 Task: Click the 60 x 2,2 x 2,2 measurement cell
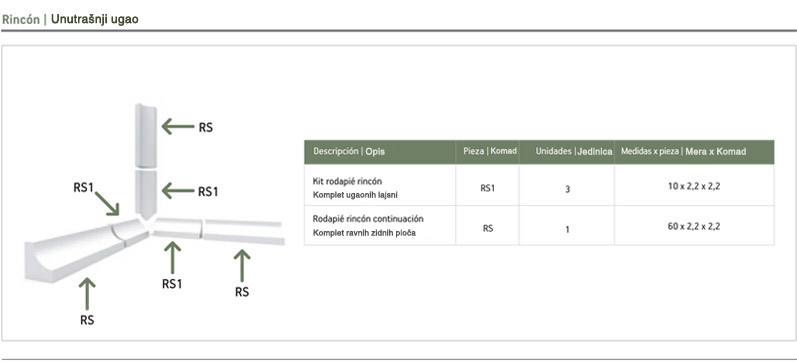[x=694, y=226]
